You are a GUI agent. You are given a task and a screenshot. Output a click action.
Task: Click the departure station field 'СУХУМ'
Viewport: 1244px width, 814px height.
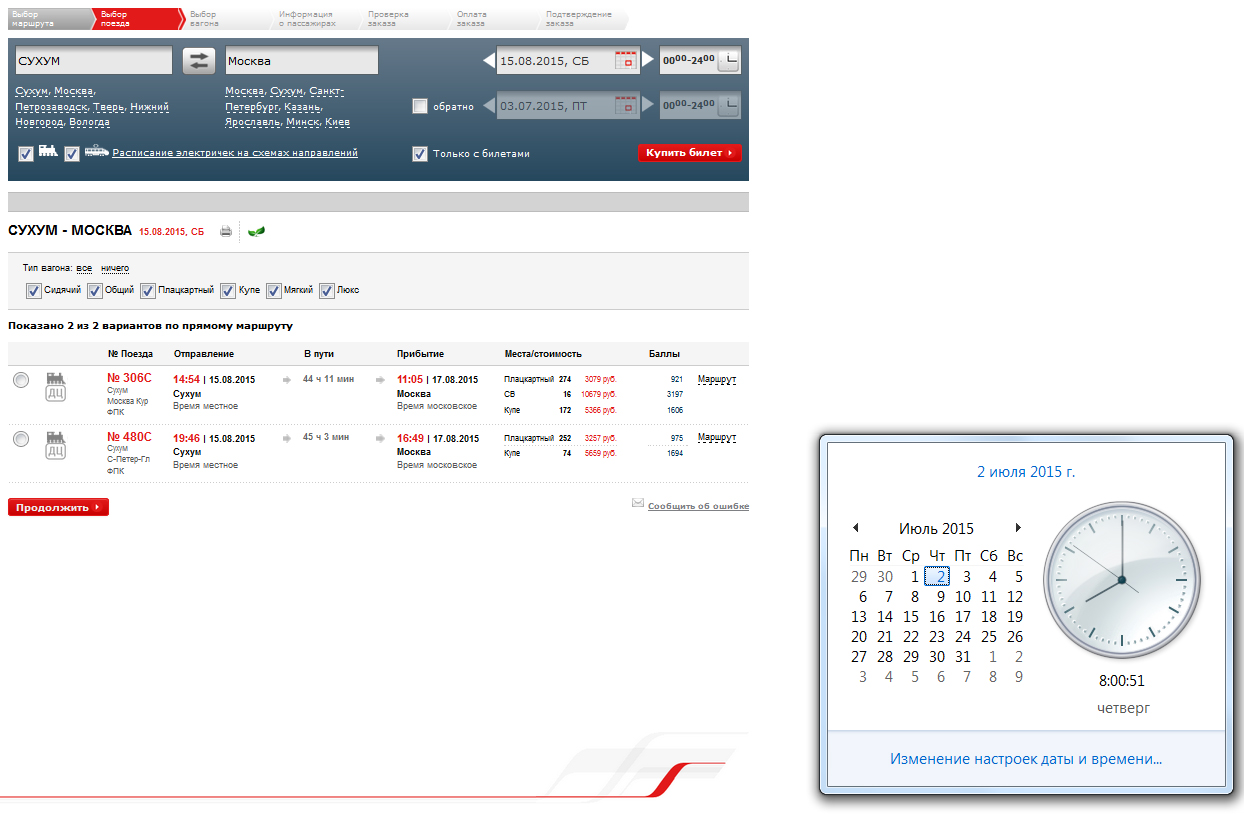94,61
